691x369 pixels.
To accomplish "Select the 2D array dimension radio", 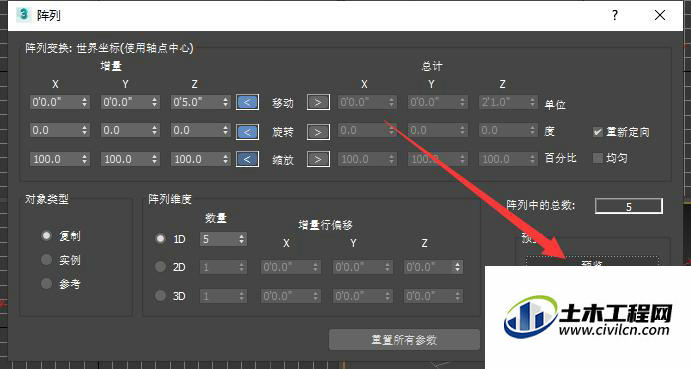I will coord(160,267).
